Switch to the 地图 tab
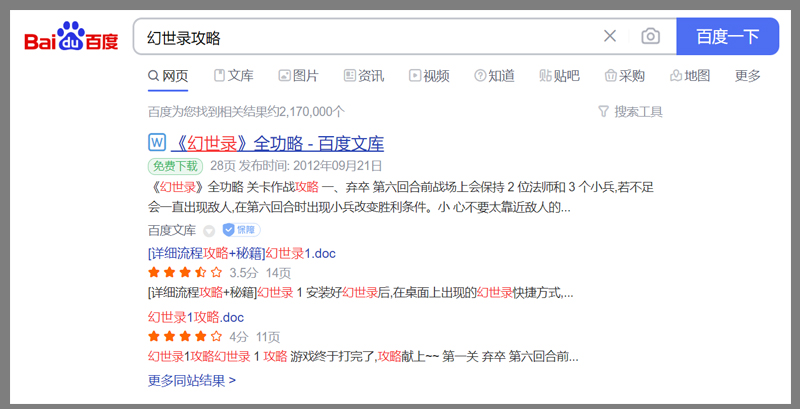 [x=690, y=76]
